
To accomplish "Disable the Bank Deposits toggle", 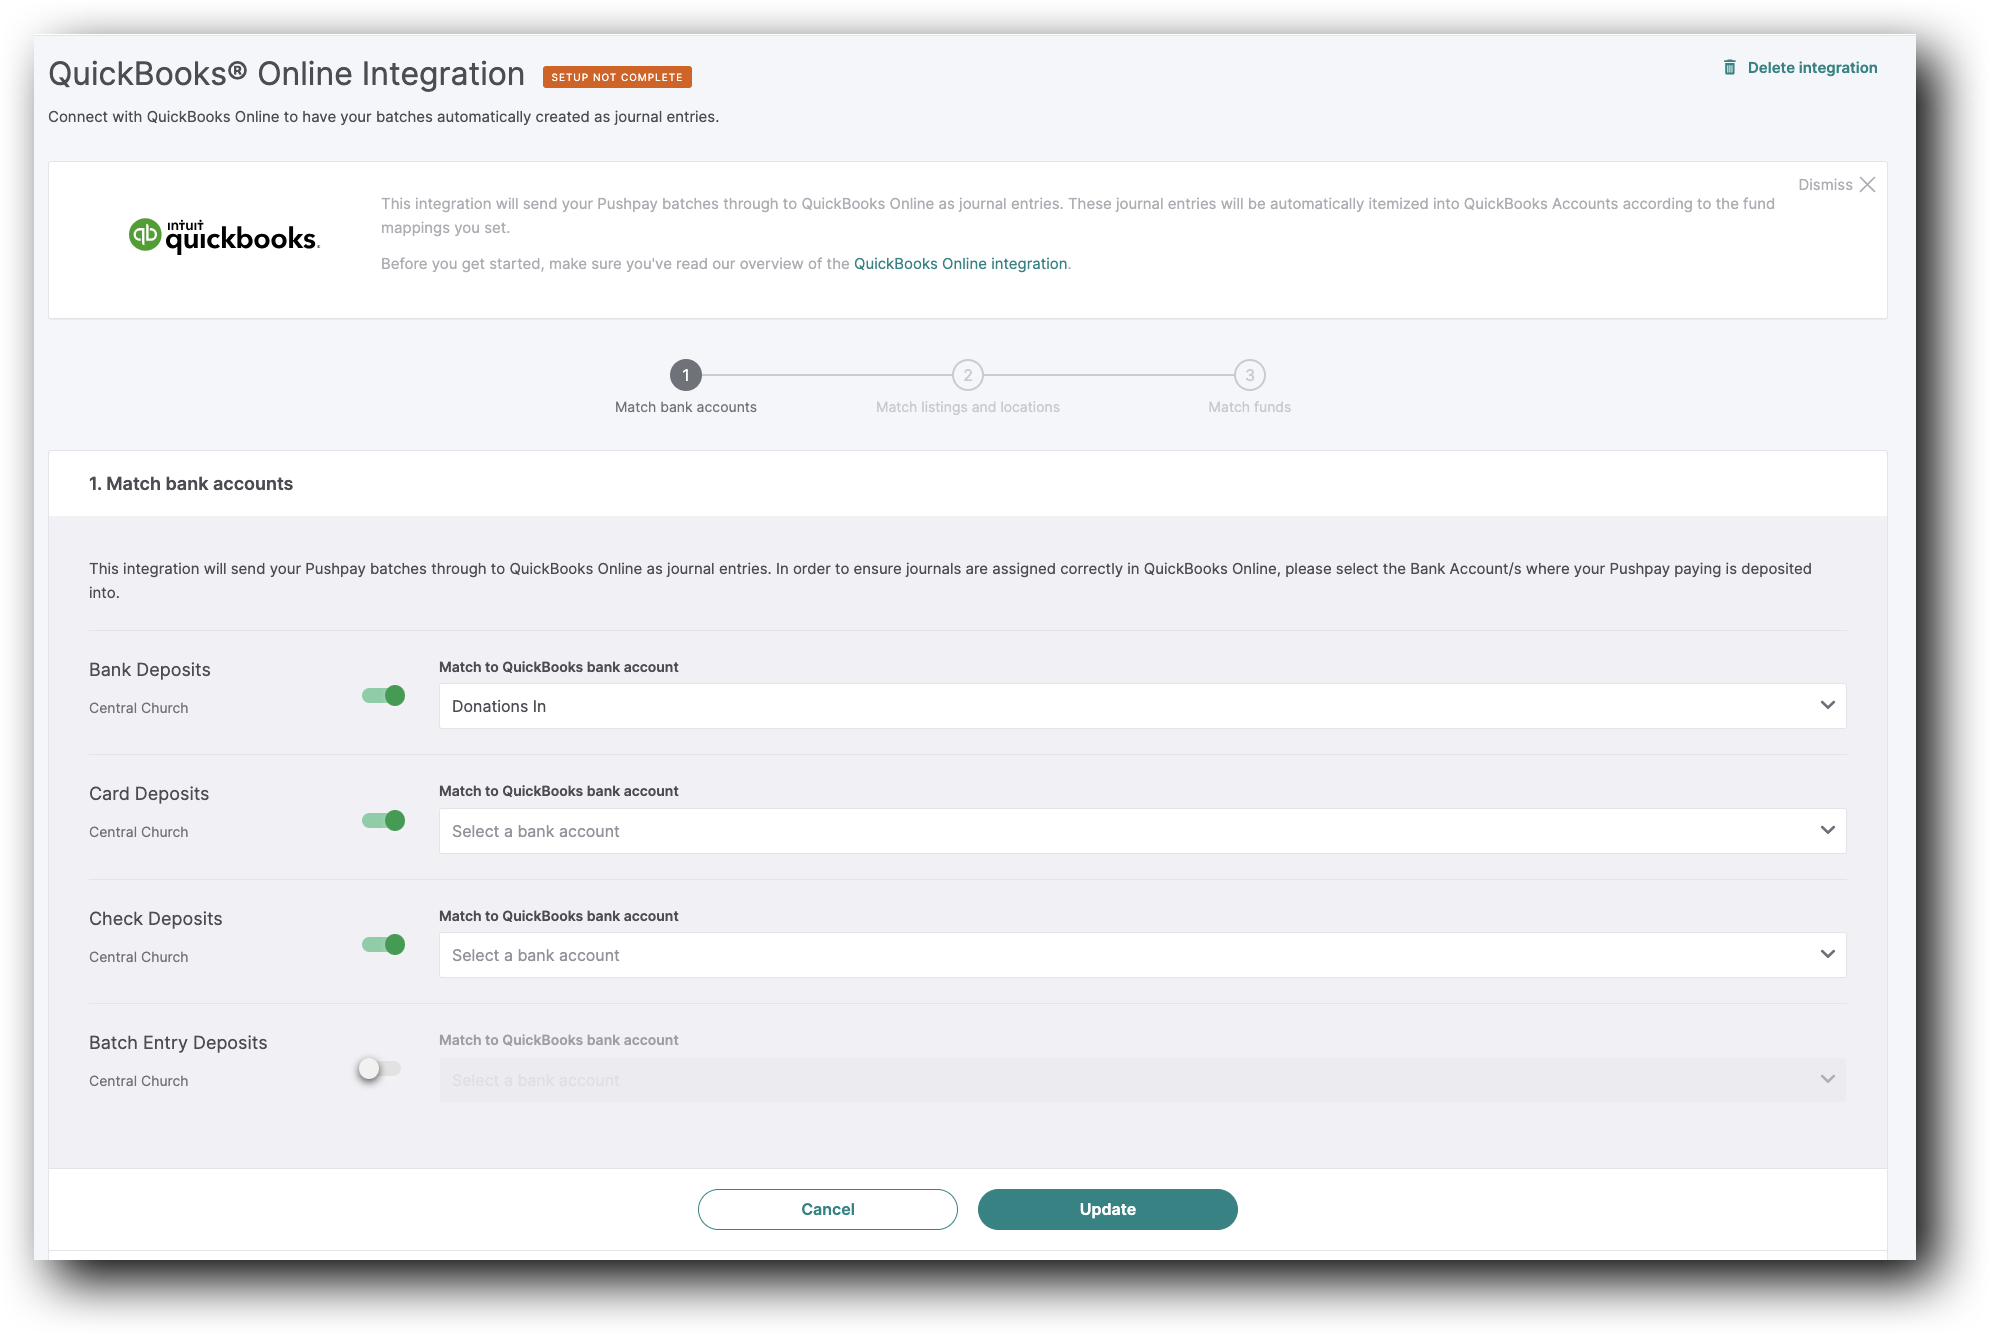I will tap(384, 695).
